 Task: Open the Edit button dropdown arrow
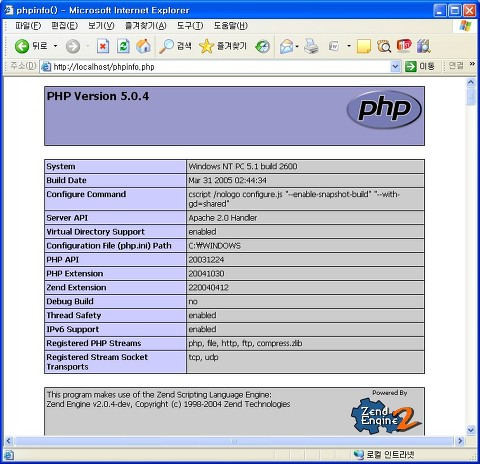tap(349, 46)
